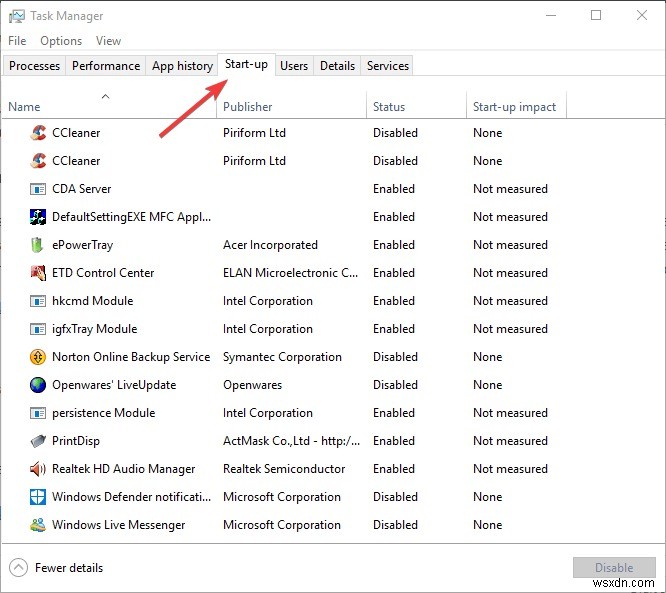The image size is (666, 593).
Task: Select the Windows Defender shield icon
Action: [38, 497]
